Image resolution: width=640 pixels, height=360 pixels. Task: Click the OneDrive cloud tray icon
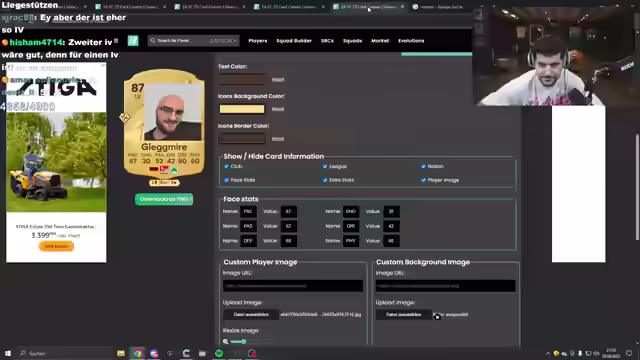tap(564, 353)
